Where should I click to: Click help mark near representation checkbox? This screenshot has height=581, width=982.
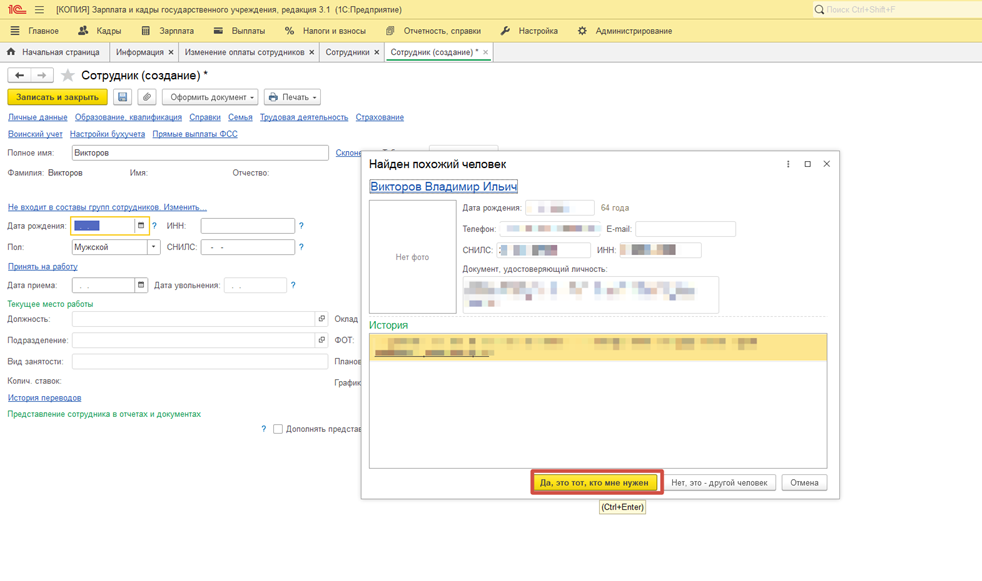264,429
